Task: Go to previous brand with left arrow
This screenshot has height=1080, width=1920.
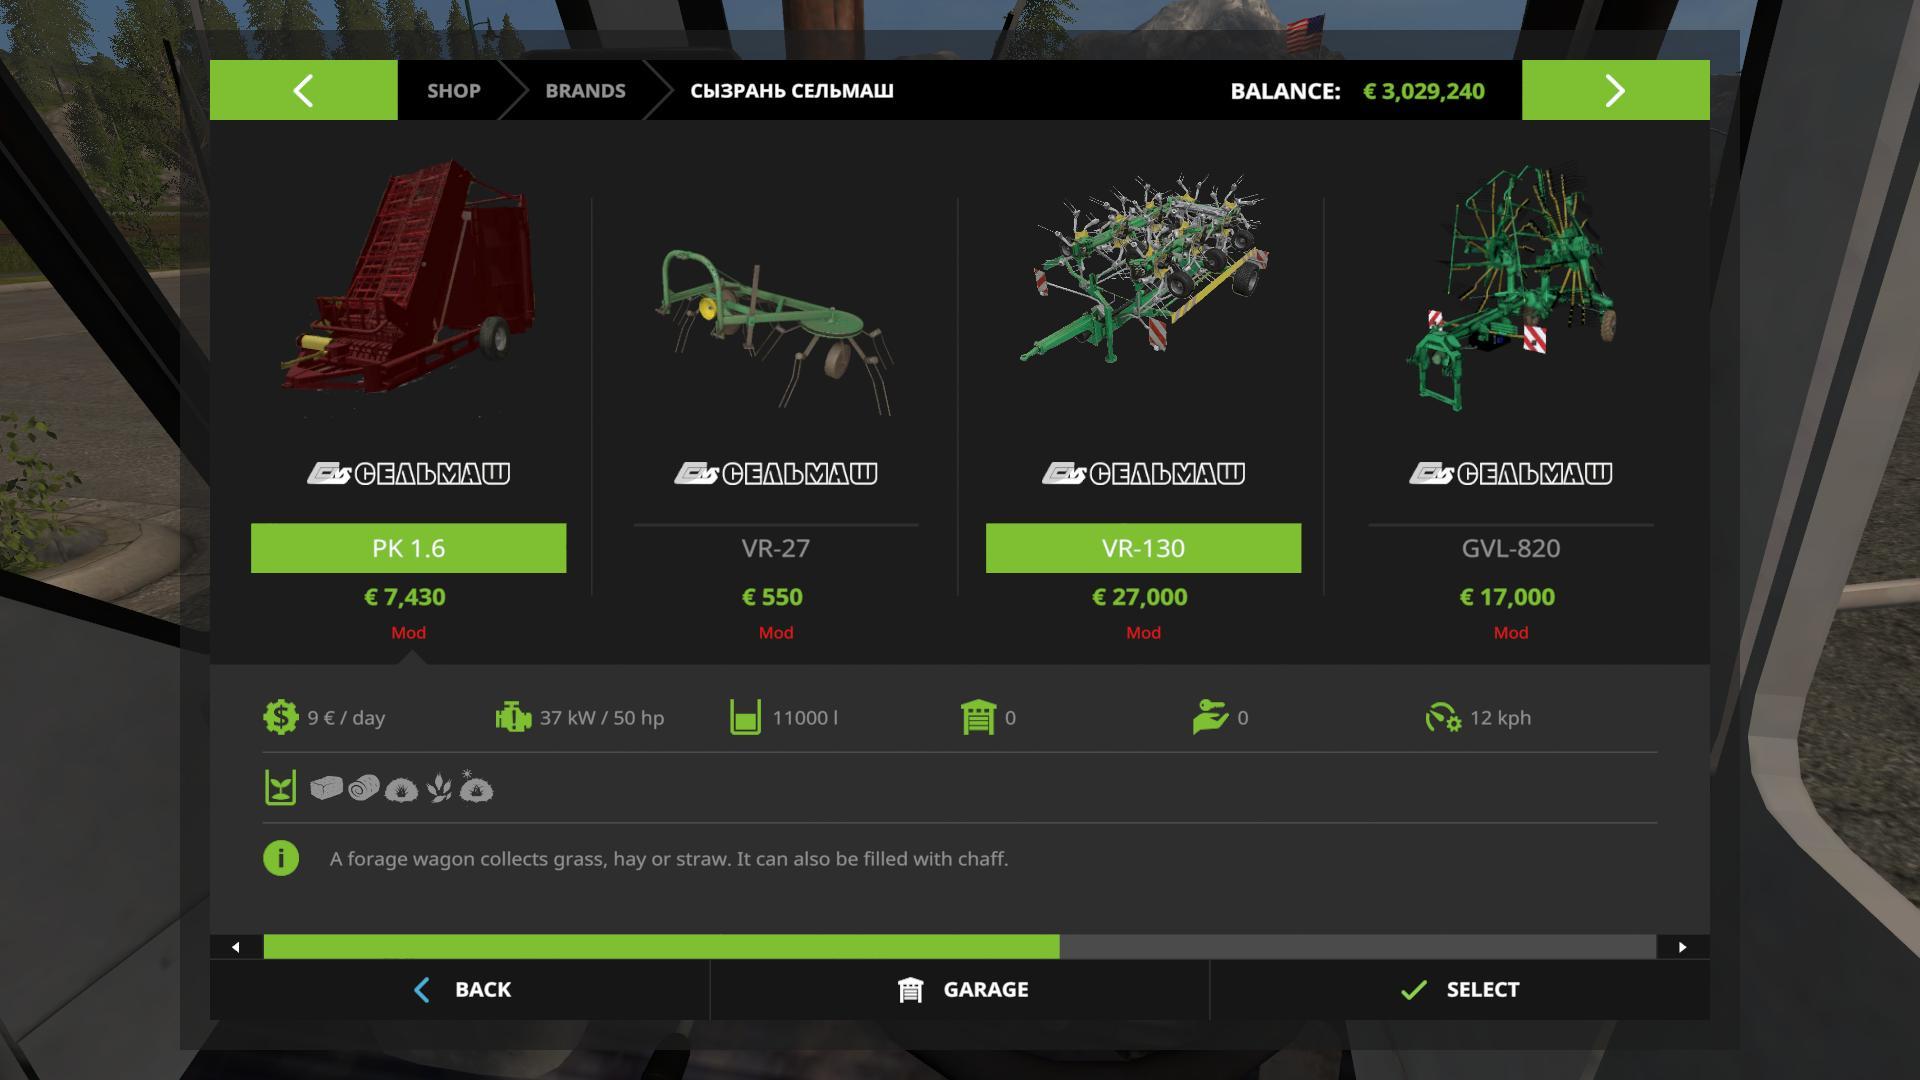Action: (303, 90)
